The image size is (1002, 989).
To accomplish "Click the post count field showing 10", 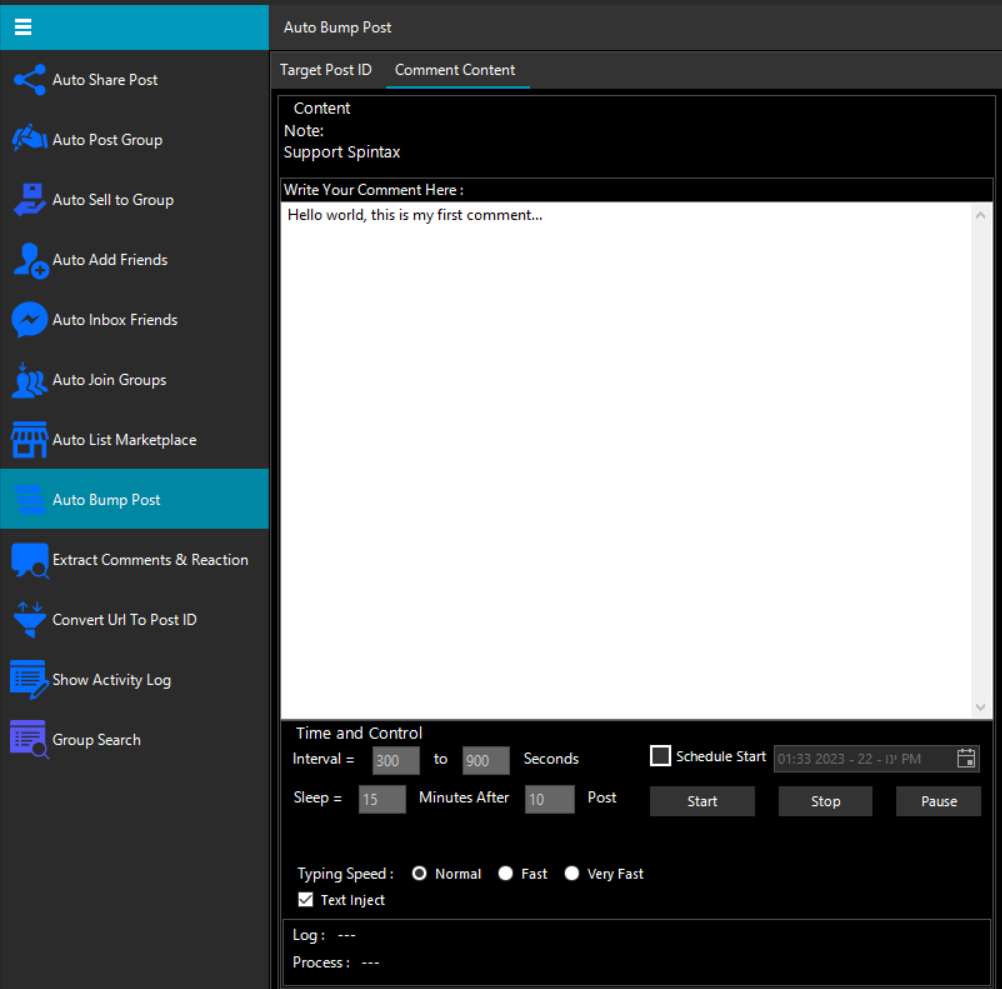I will (550, 799).
